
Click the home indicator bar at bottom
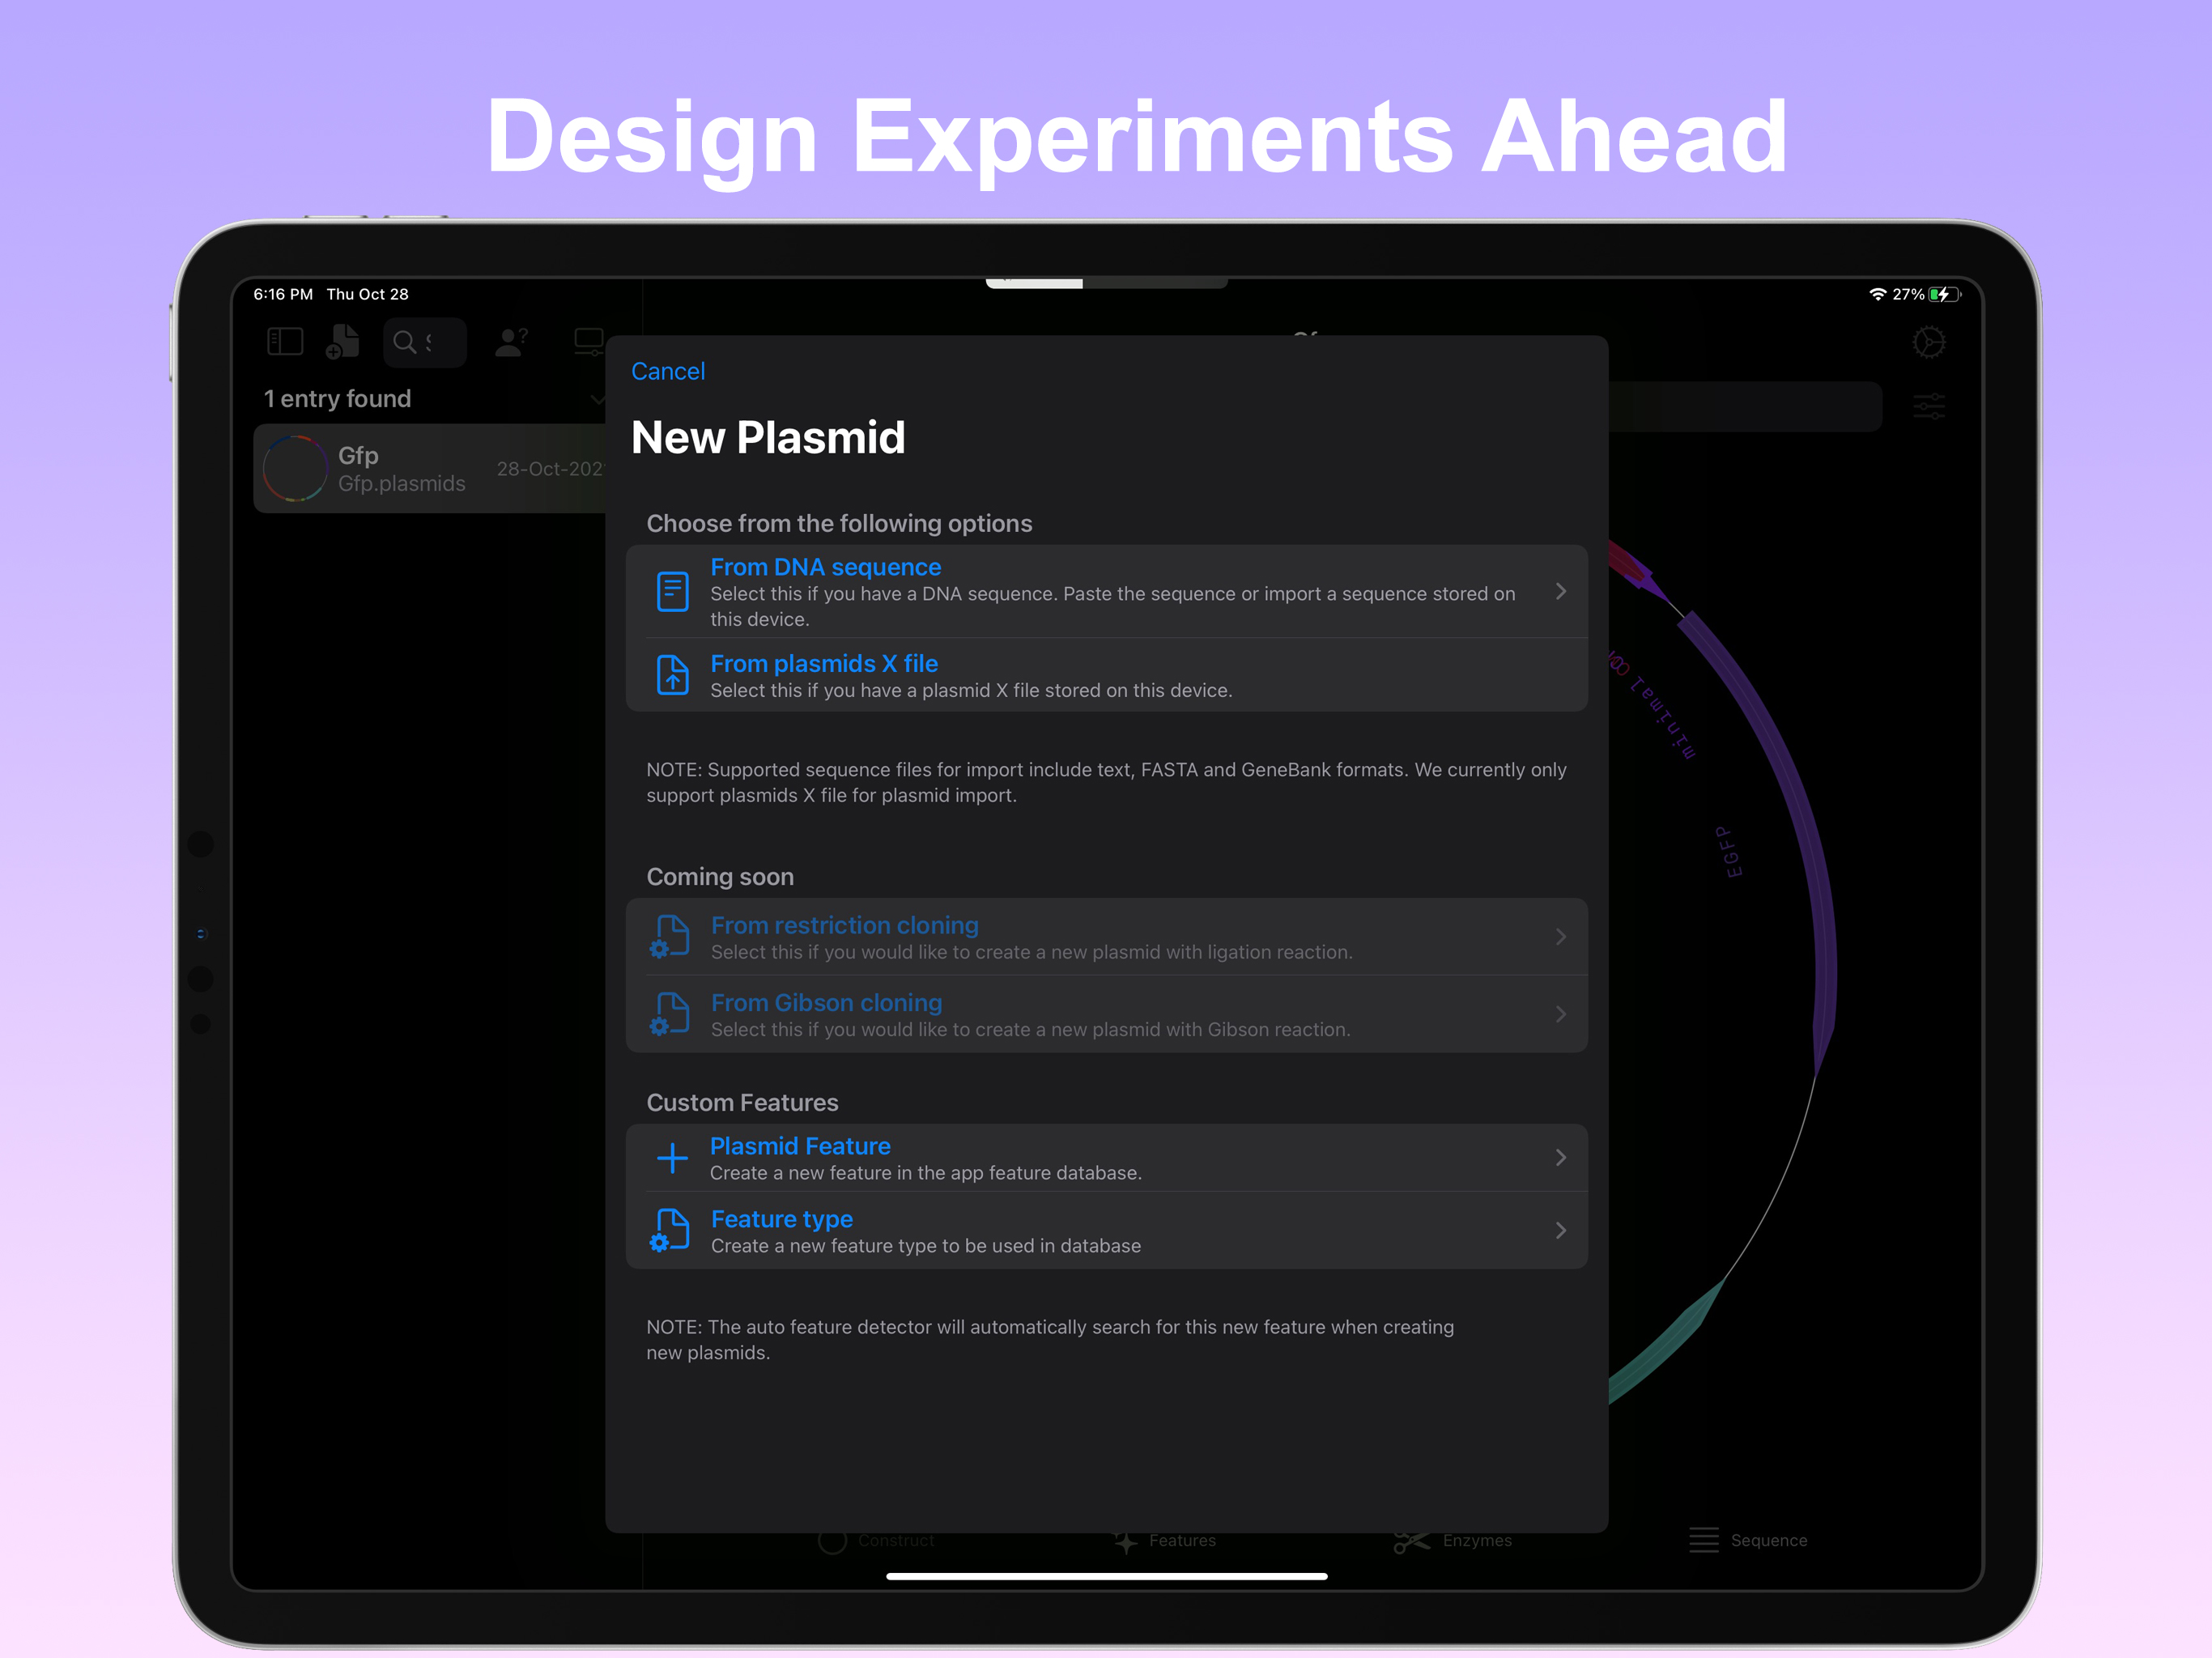click(x=1106, y=1576)
